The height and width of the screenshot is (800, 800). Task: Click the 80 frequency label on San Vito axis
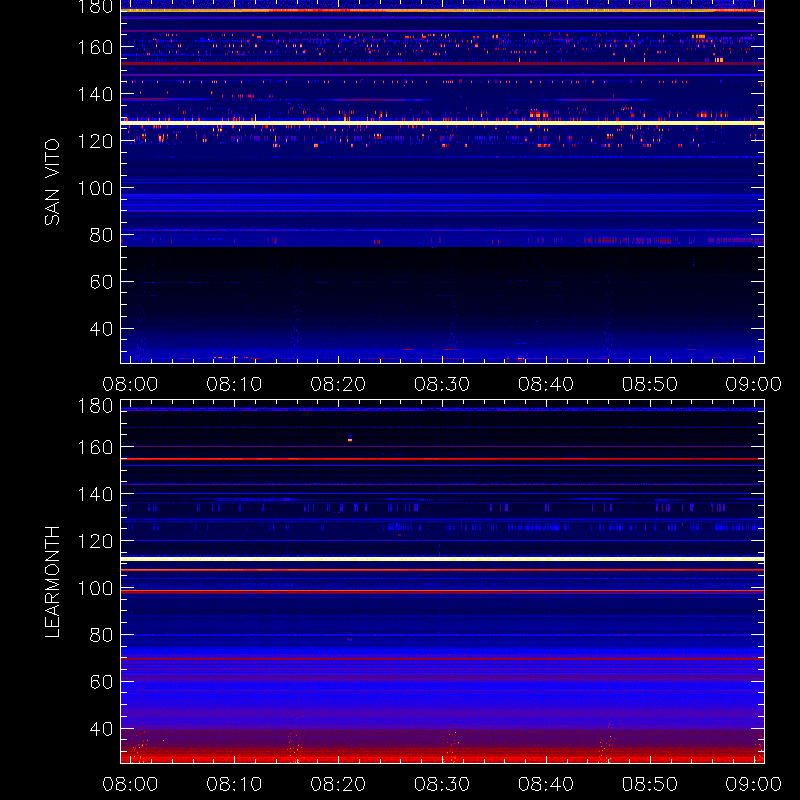click(101, 235)
